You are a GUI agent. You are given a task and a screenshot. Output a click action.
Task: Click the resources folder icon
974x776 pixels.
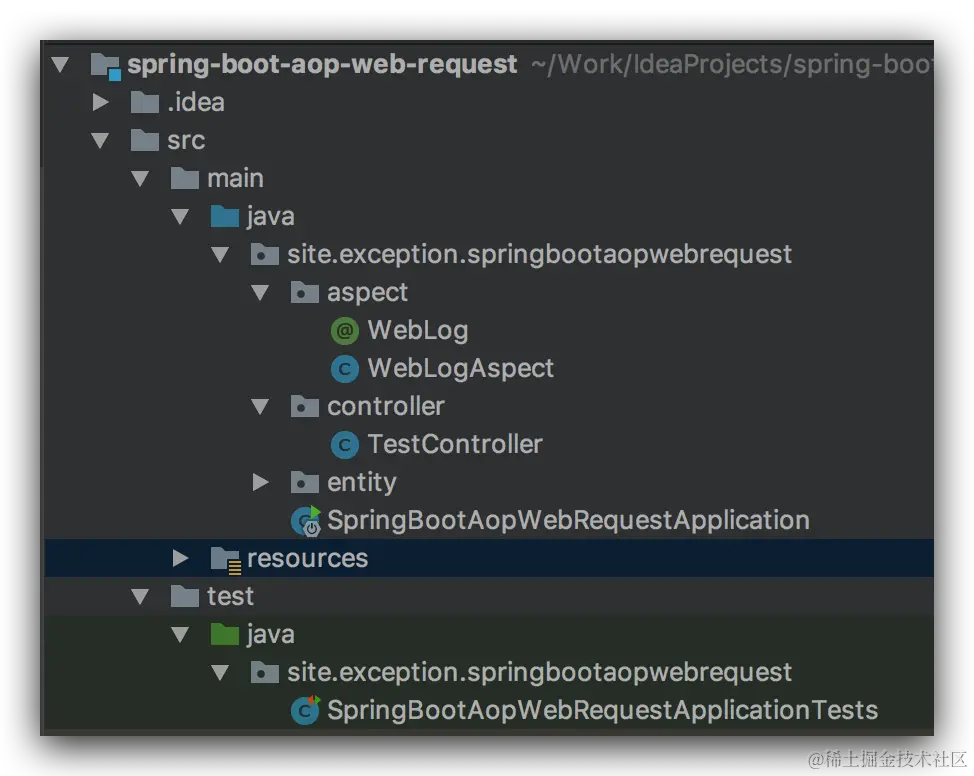[x=225, y=559]
